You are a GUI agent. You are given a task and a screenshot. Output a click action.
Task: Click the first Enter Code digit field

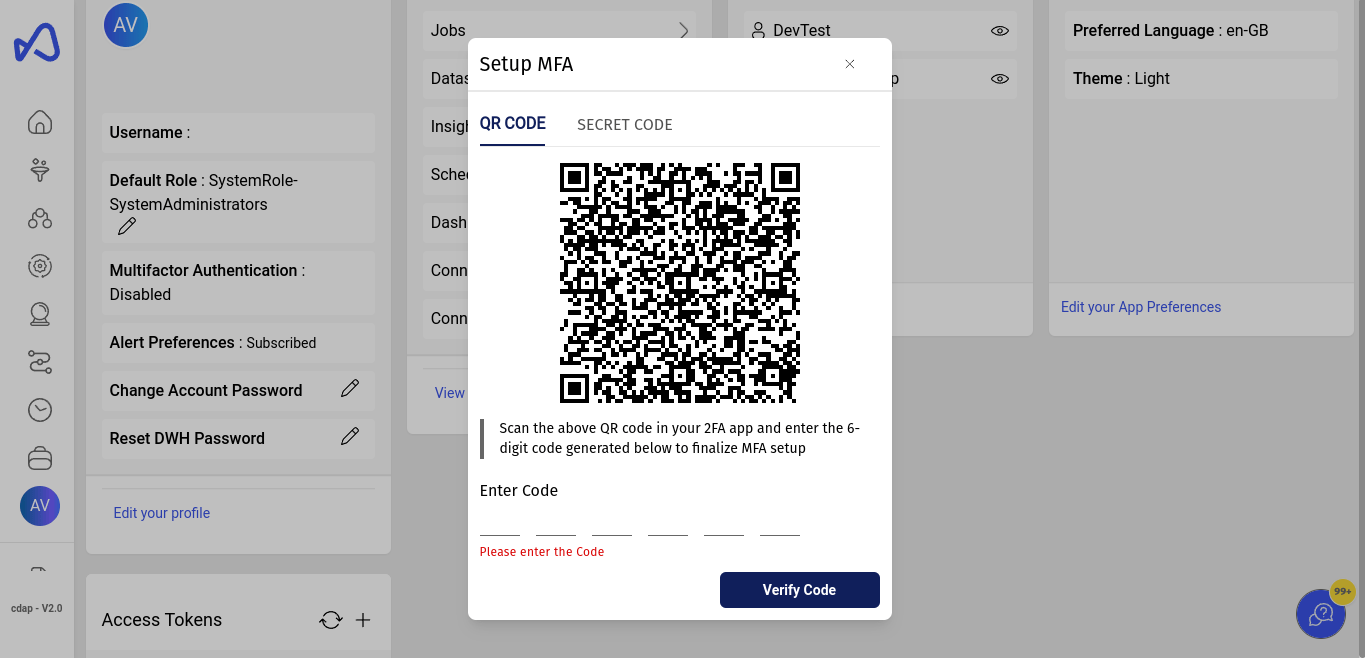coord(500,523)
